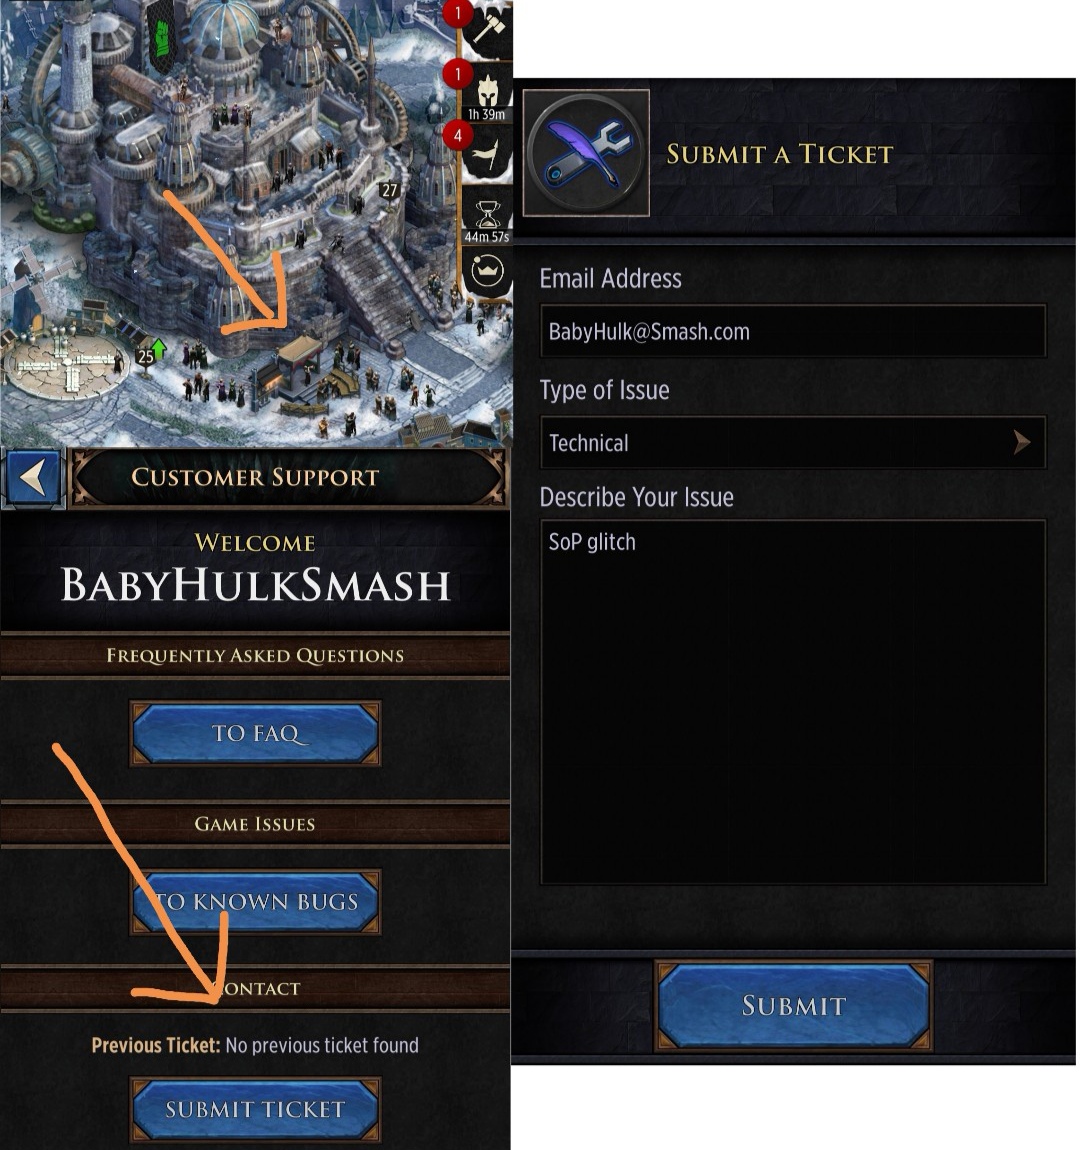This screenshot has width=1080, height=1150.
Task: Tap the hammer build queue icon
Action: pyautogui.click(x=486, y=29)
